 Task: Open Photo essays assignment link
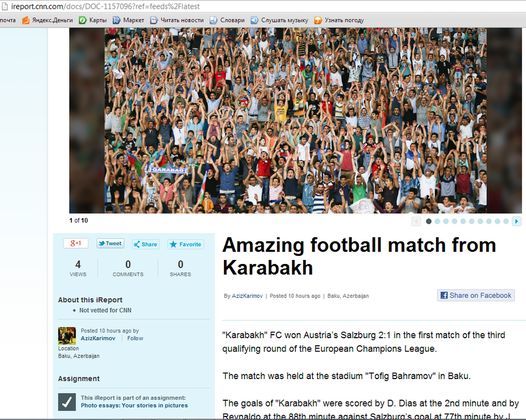(134, 405)
